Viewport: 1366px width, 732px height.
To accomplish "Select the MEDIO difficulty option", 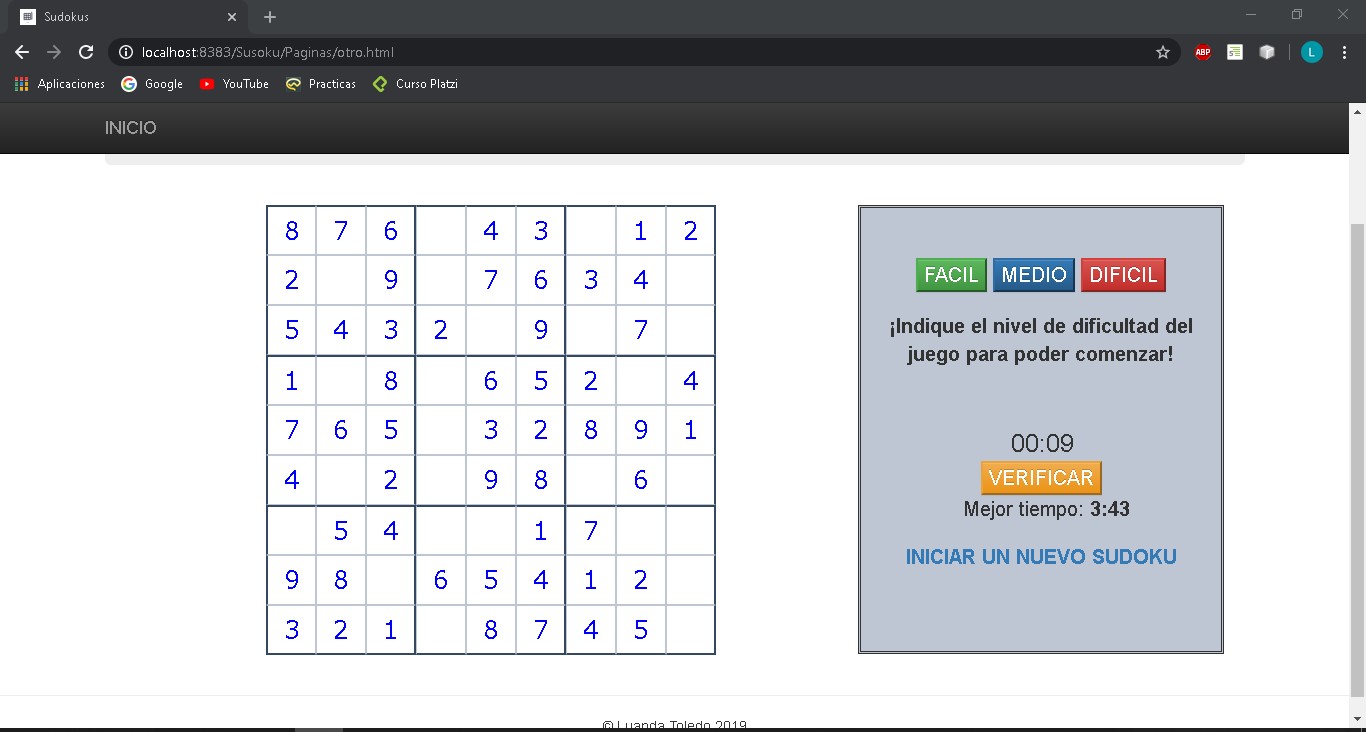I will point(1033,275).
